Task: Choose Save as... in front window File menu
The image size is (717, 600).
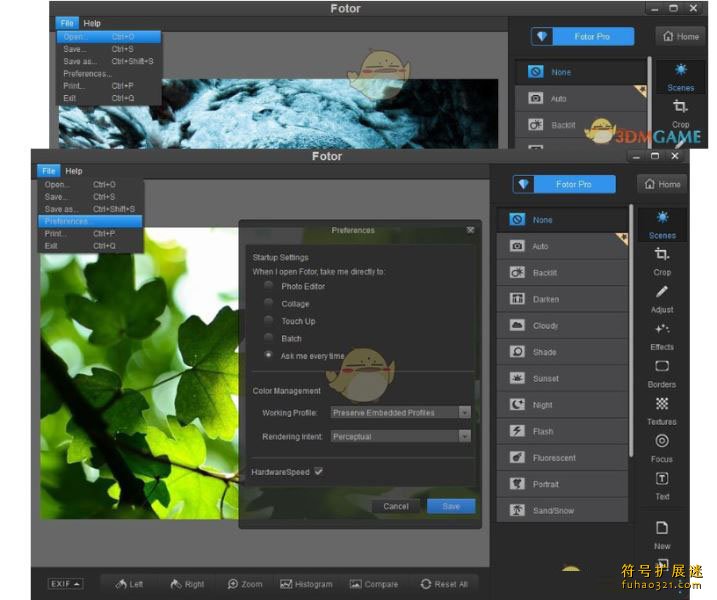Action: pyautogui.click(x=91, y=209)
